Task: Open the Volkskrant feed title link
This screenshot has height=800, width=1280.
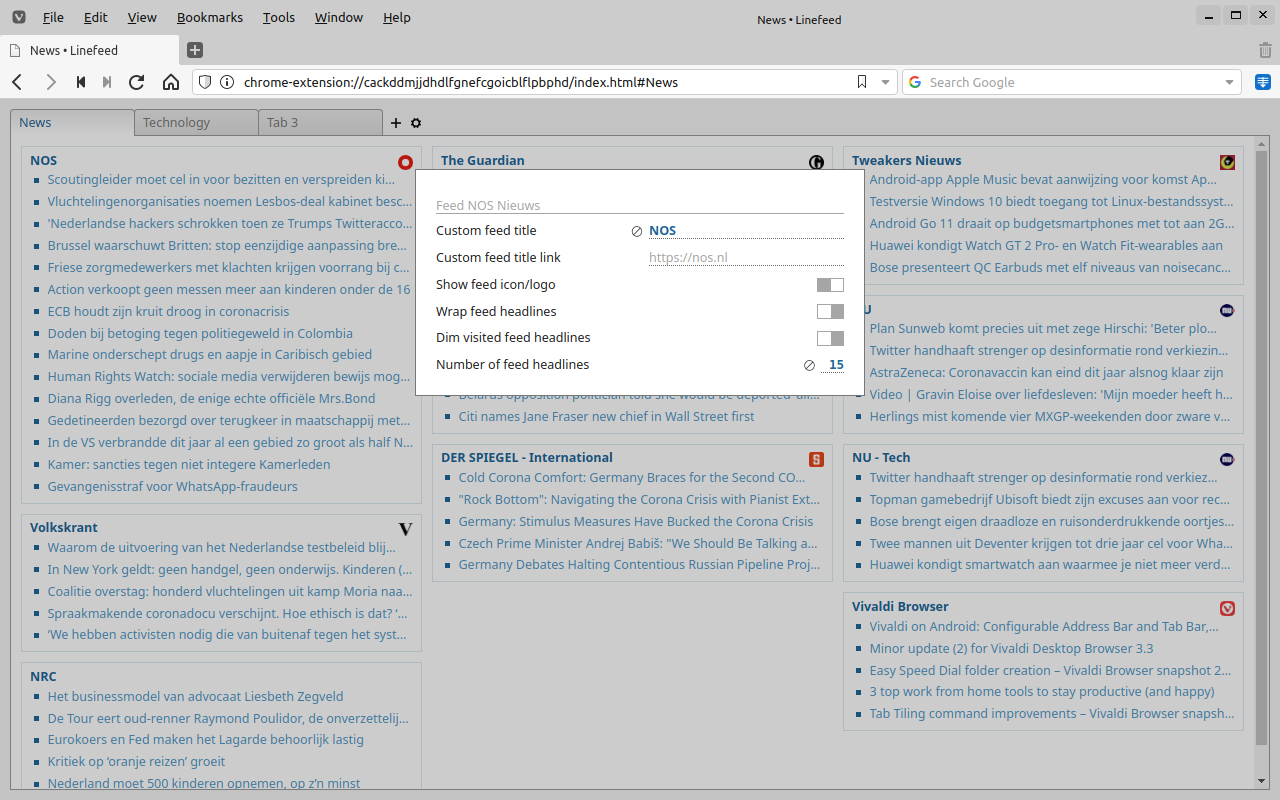Action: (x=64, y=527)
